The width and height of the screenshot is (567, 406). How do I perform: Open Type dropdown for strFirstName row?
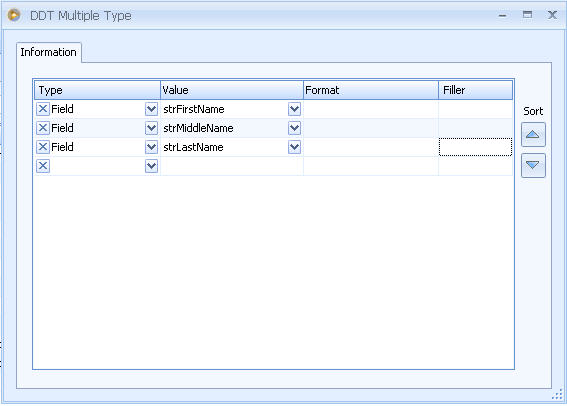click(151, 109)
